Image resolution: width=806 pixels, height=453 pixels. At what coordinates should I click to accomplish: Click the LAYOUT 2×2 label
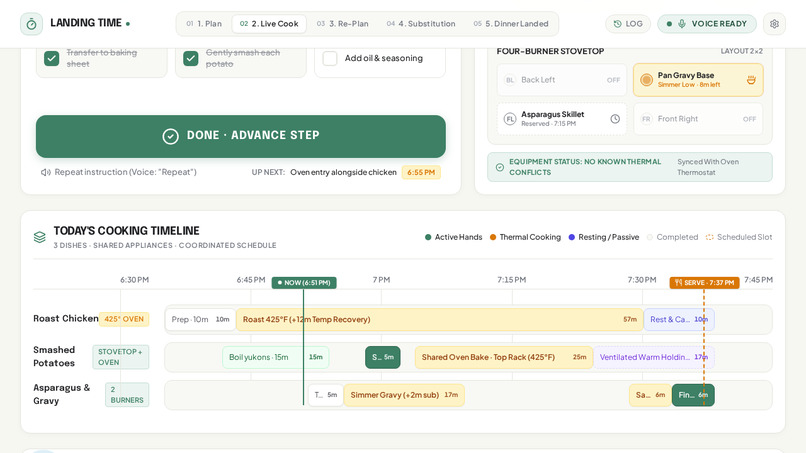point(741,51)
